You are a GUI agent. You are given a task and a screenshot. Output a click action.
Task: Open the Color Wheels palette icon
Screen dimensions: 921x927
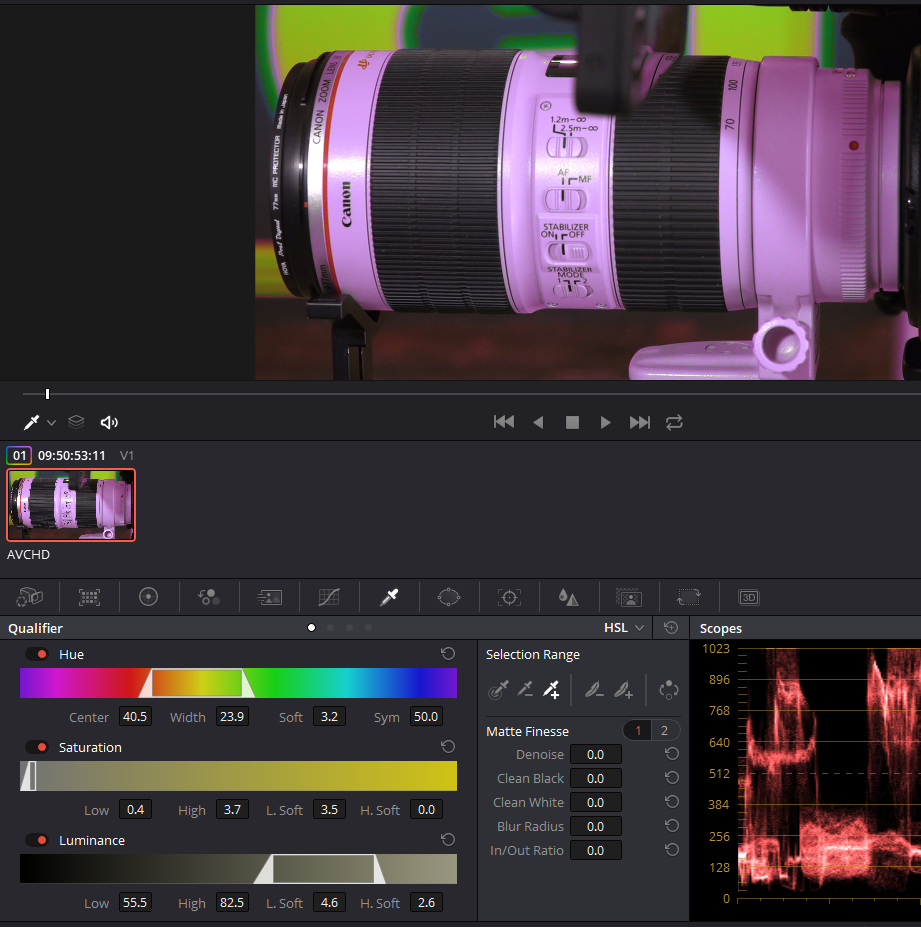coord(149,597)
